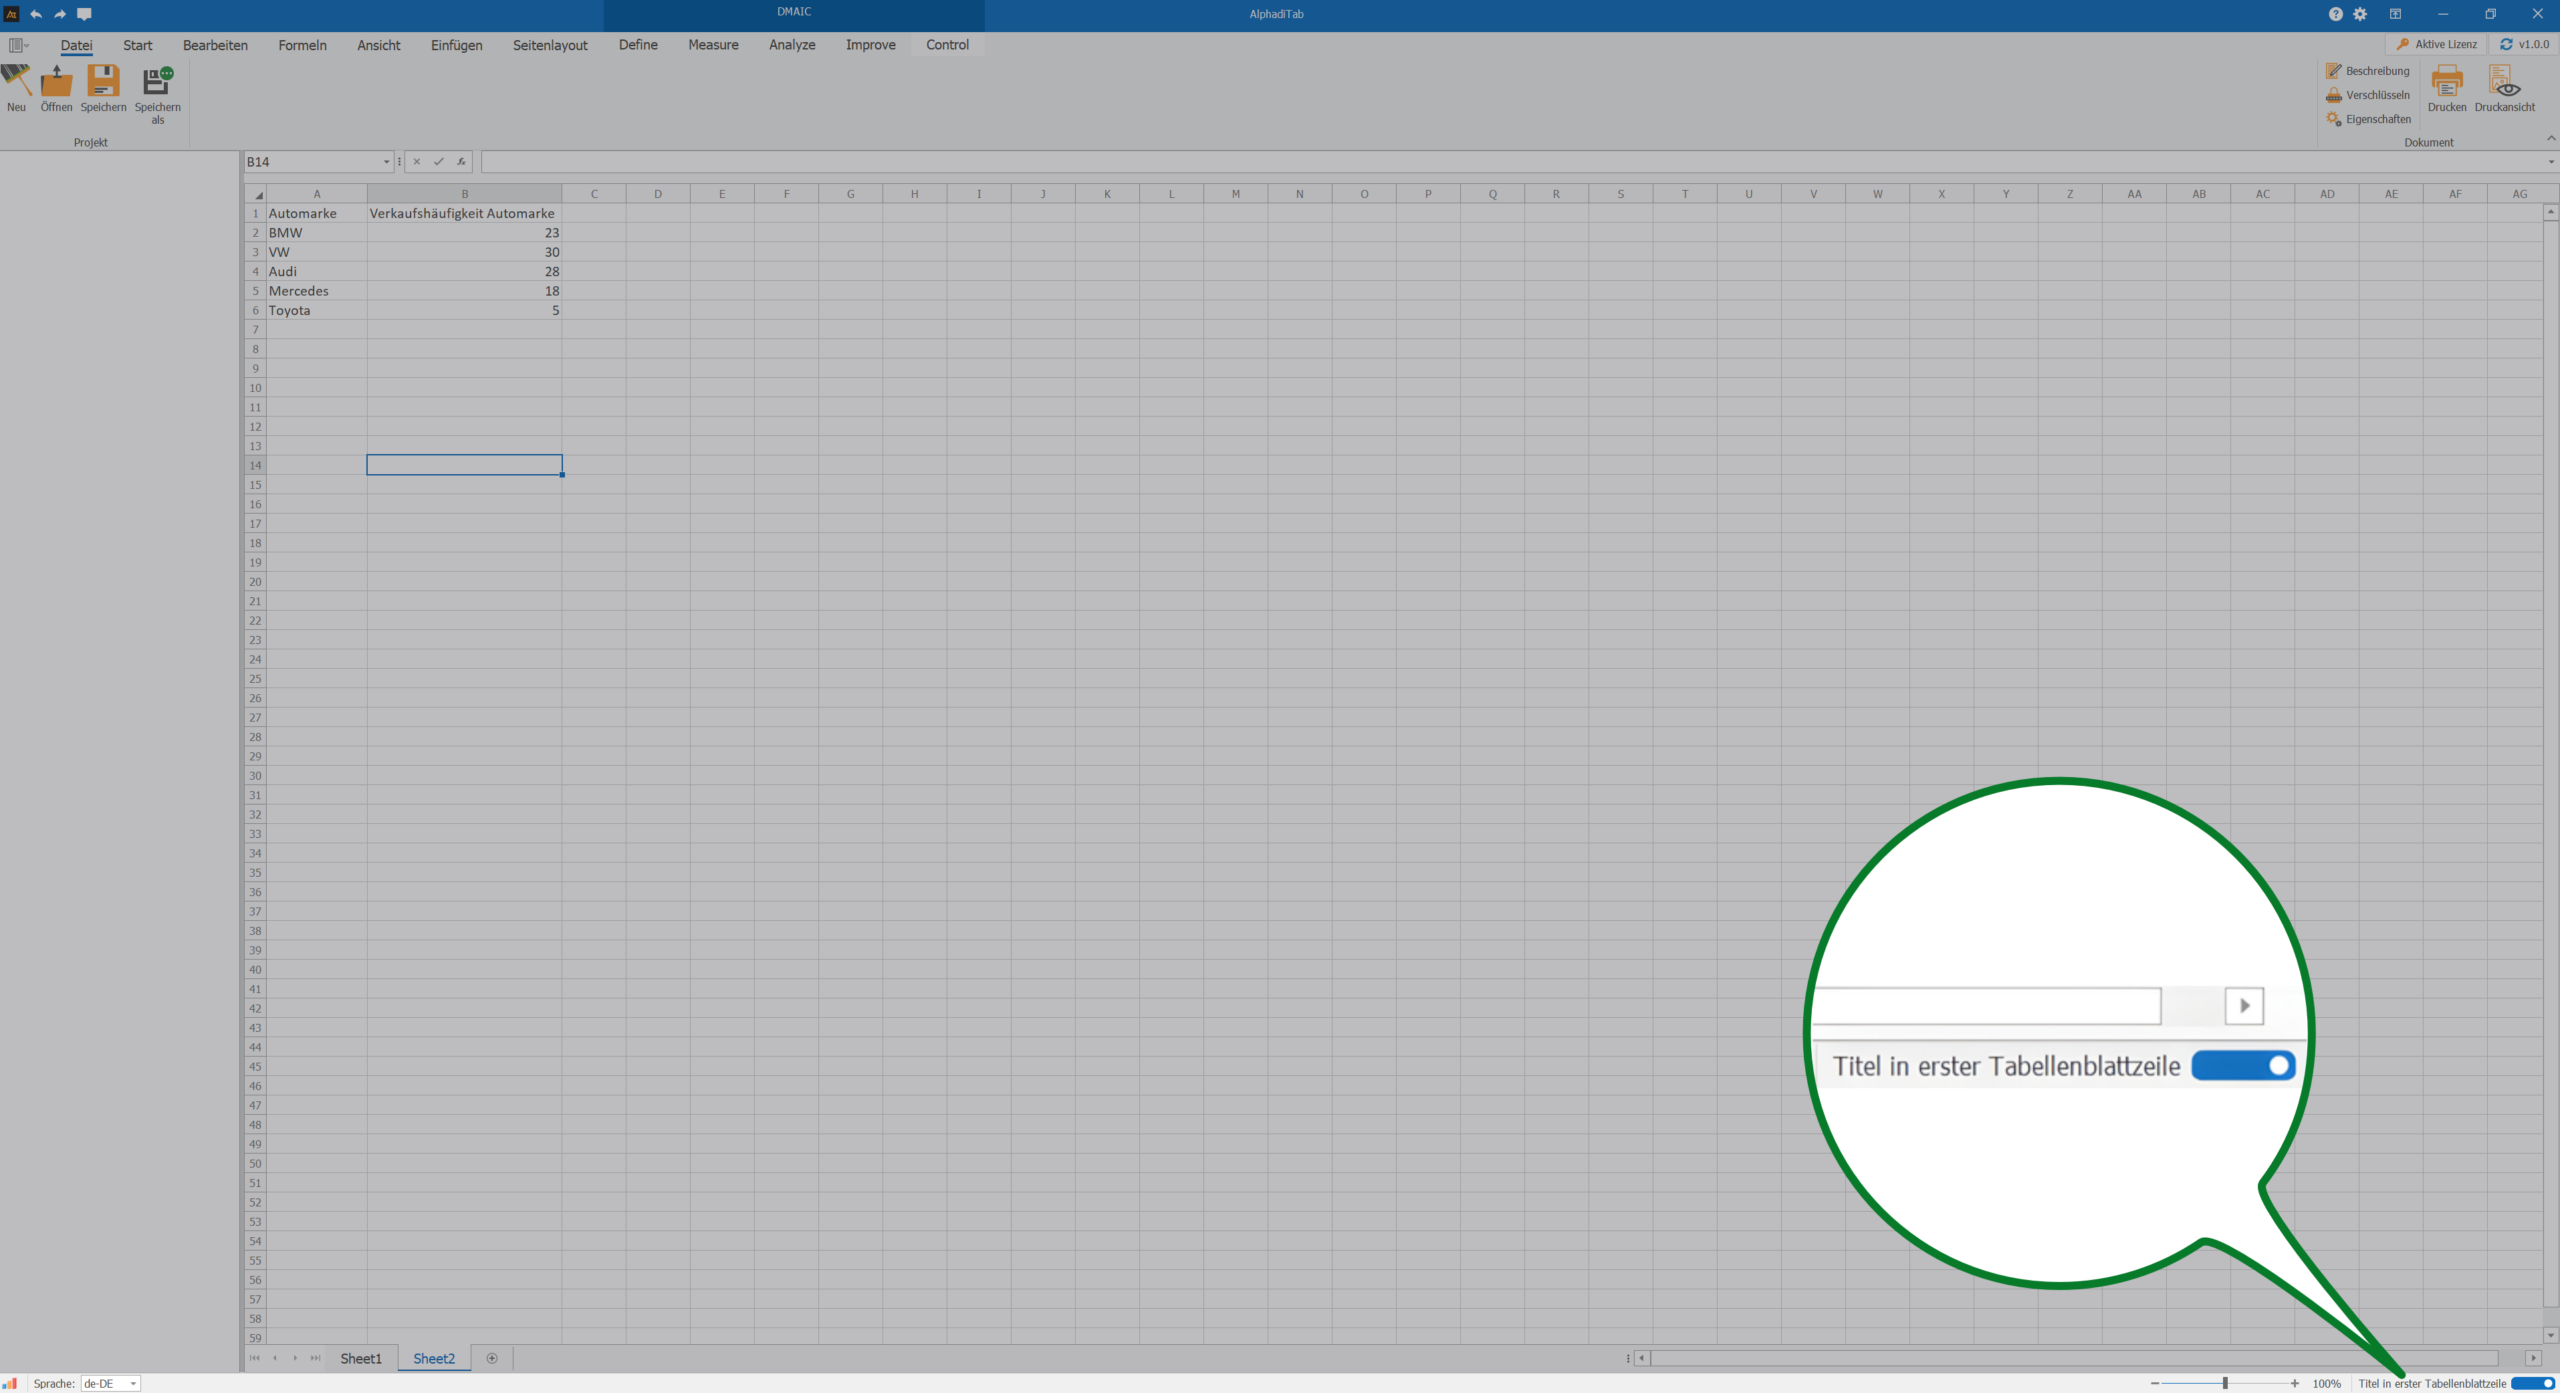Screen dimensions: 2560x1393
Task: Open Druckansicht print preview
Action: coord(2504,84)
